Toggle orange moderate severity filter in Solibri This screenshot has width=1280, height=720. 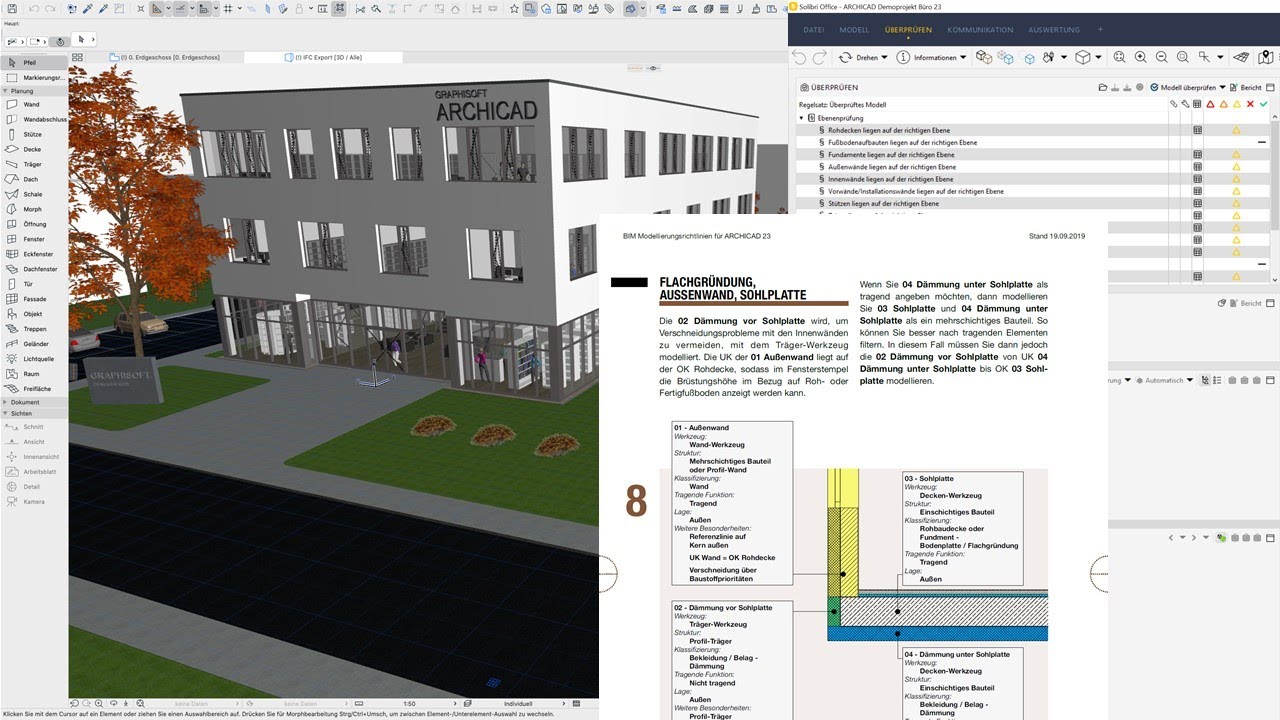click(1224, 104)
